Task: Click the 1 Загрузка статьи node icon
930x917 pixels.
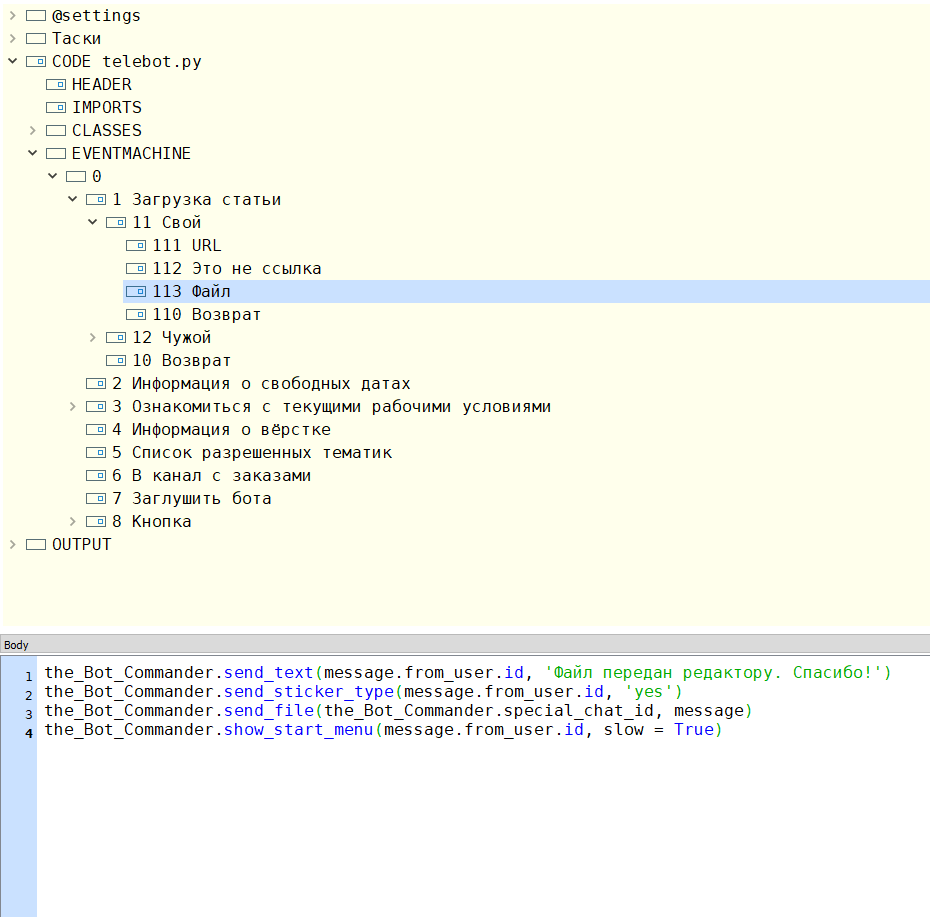Action: (x=96, y=199)
